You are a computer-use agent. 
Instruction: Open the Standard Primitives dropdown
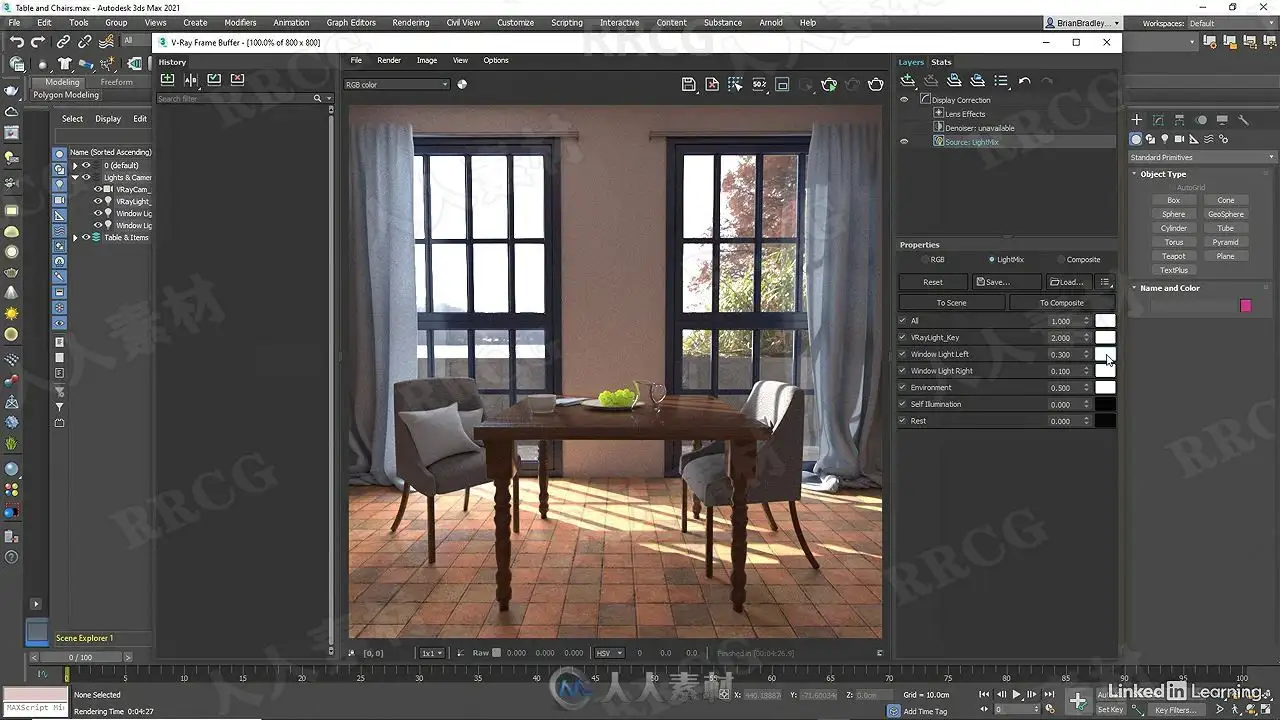point(1201,157)
